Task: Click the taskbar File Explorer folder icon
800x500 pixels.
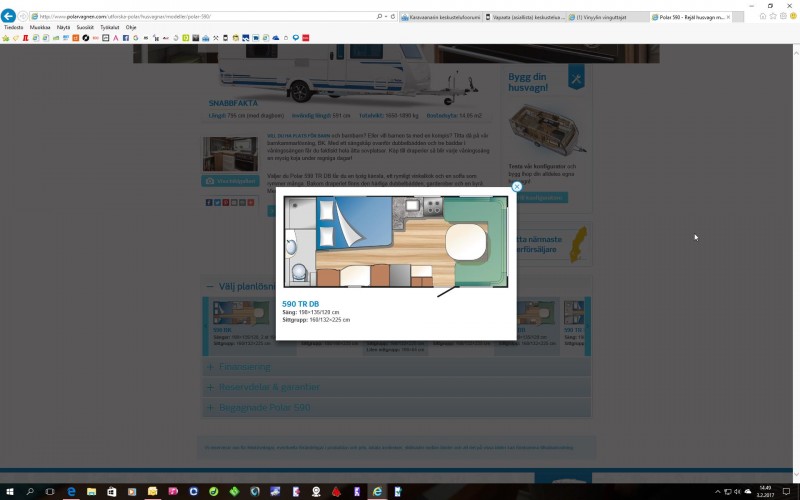Action: 91,492
